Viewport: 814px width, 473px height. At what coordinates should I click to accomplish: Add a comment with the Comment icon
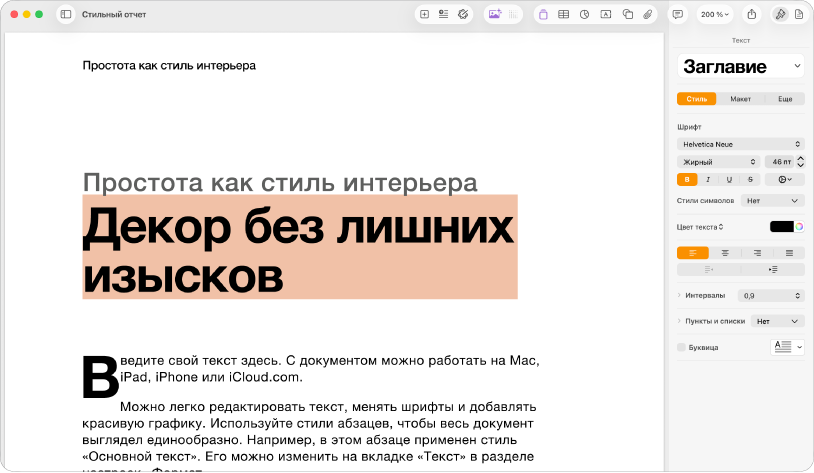coord(677,15)
